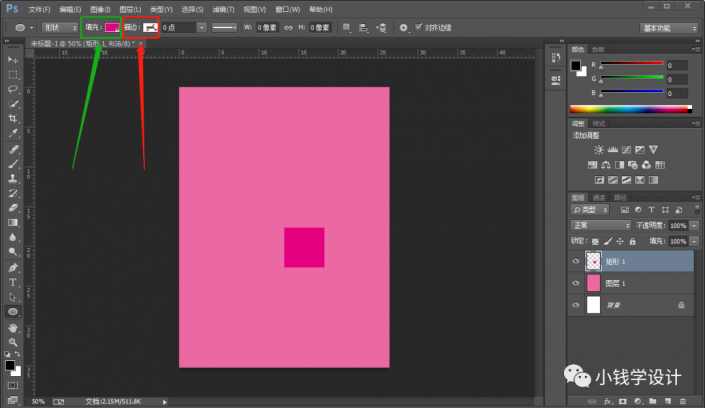Image resolution: width=705 pixels, height=408 pixels.
Task: Toggle lock all
Action: click(x=633, y=242)
